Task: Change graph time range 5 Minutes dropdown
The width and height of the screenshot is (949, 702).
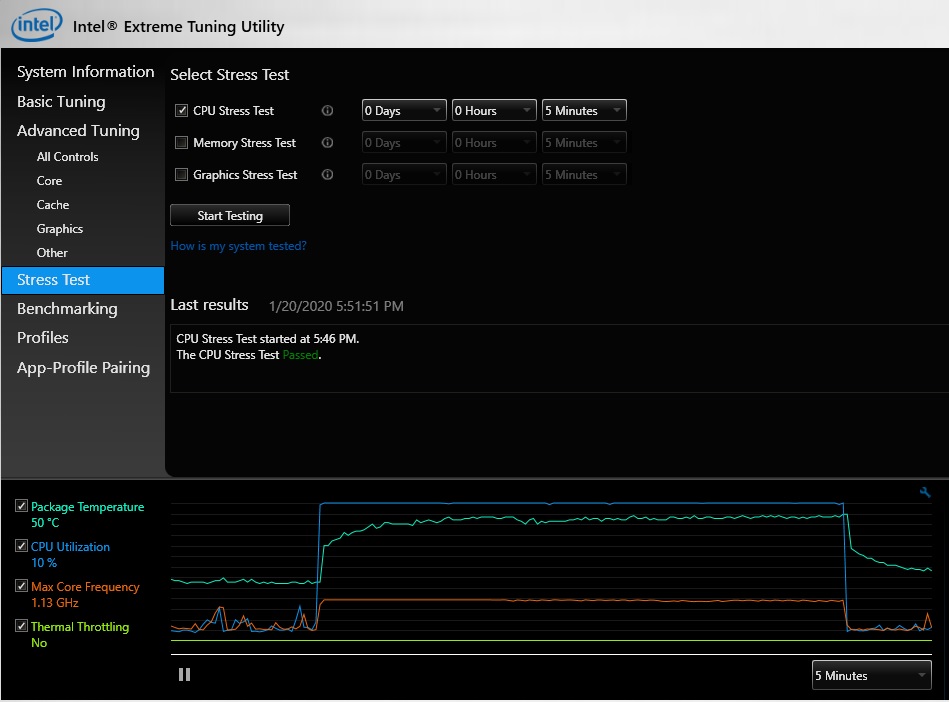Action: pos(872,675)
